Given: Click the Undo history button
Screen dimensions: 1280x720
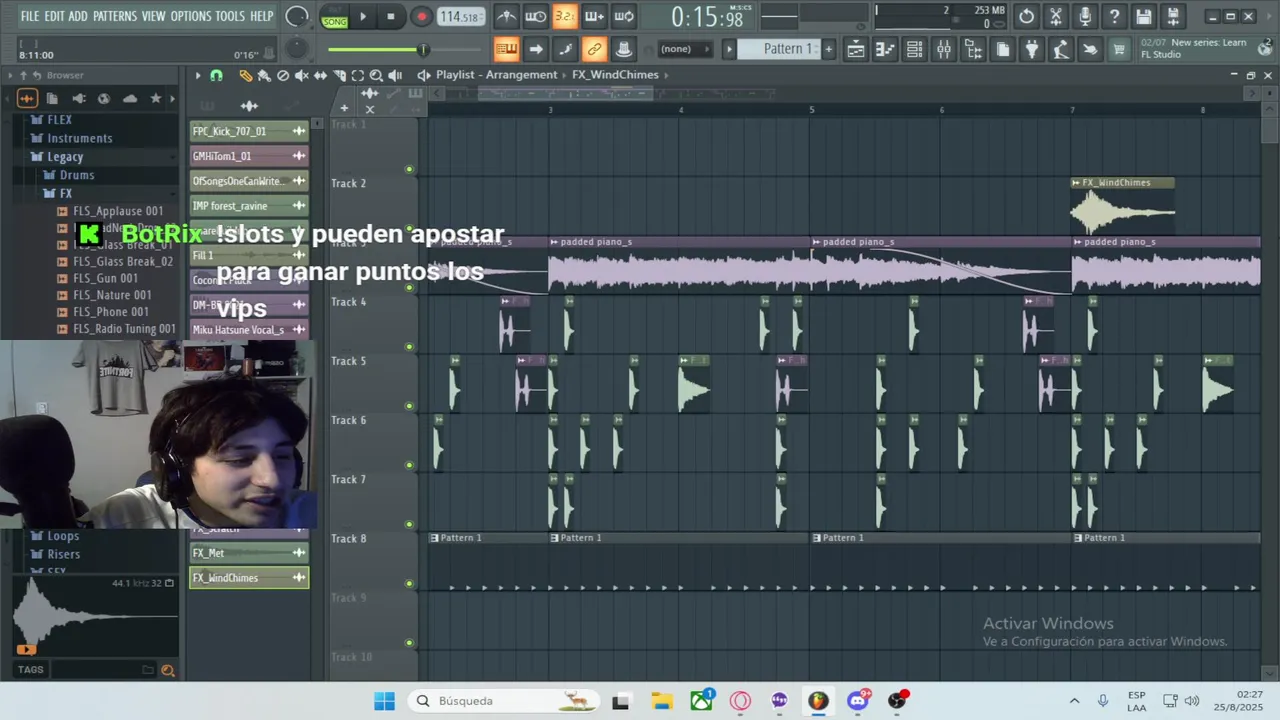Looking at the screenshot, I should click(x=1027, y=16).
